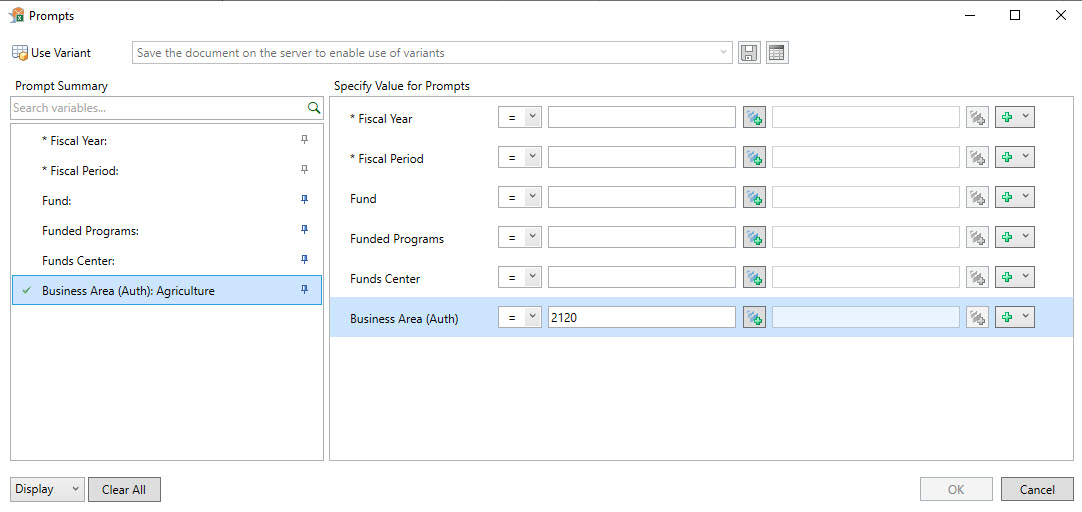This screenshot has height=512, width=1082.
Task: Select Fiscal Year in the Prompt Summary
Action: coord(166,141)
